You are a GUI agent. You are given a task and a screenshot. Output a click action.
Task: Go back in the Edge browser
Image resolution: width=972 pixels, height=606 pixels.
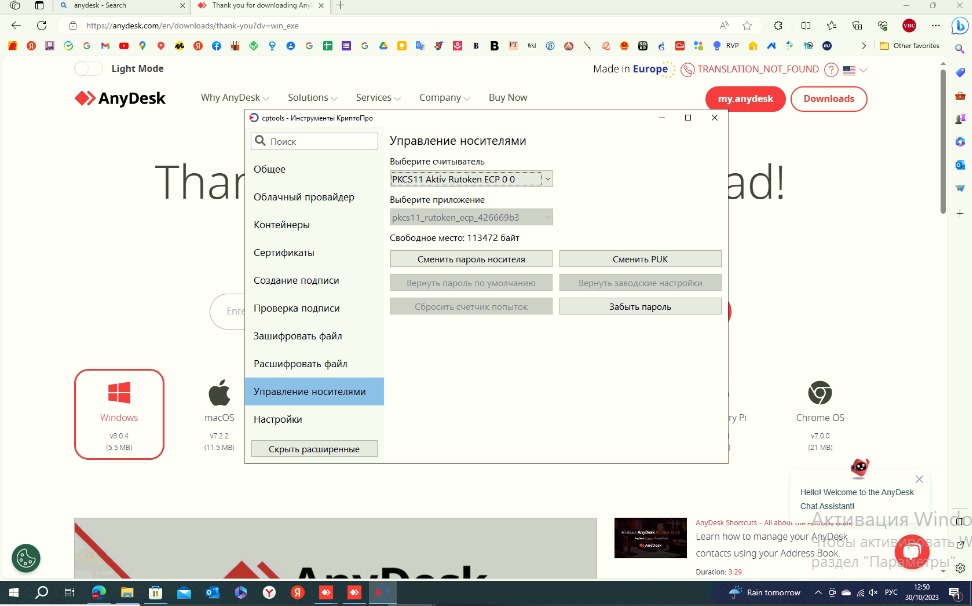(x=16, y=25)
